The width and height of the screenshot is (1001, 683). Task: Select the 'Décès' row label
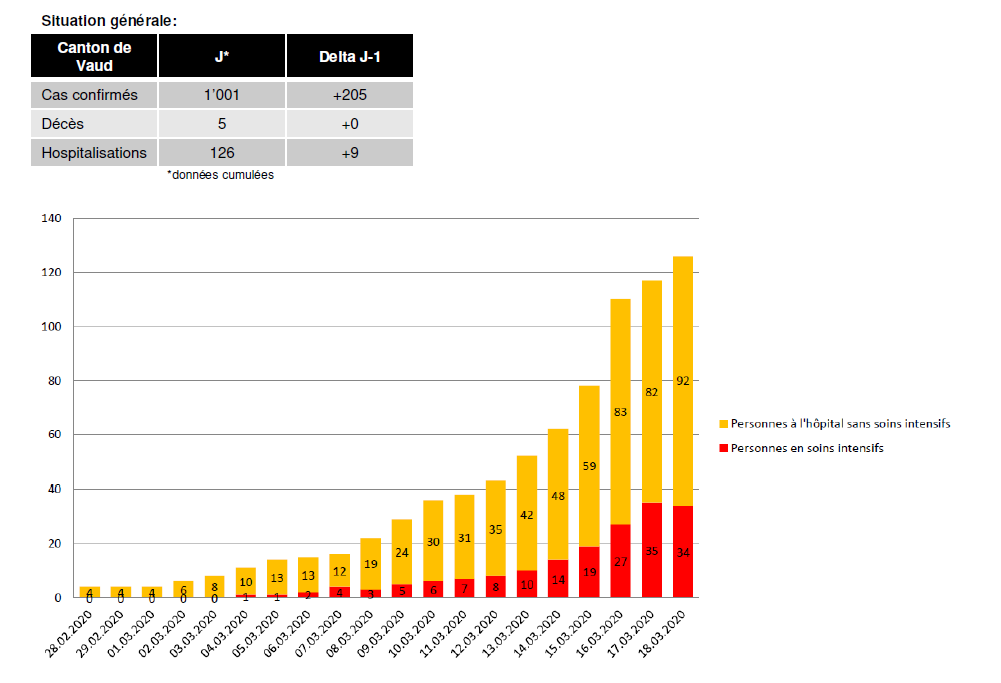pos(94,124)
